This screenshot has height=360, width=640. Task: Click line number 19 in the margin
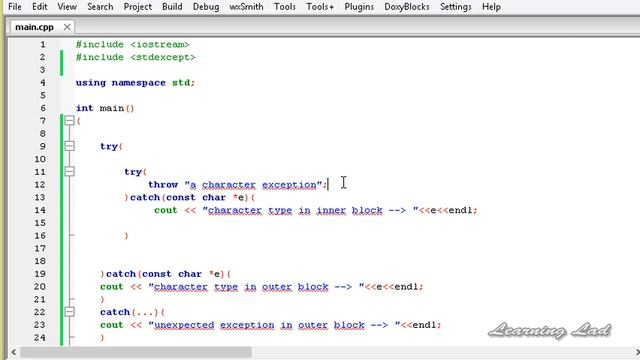click(x=40, y=274)
